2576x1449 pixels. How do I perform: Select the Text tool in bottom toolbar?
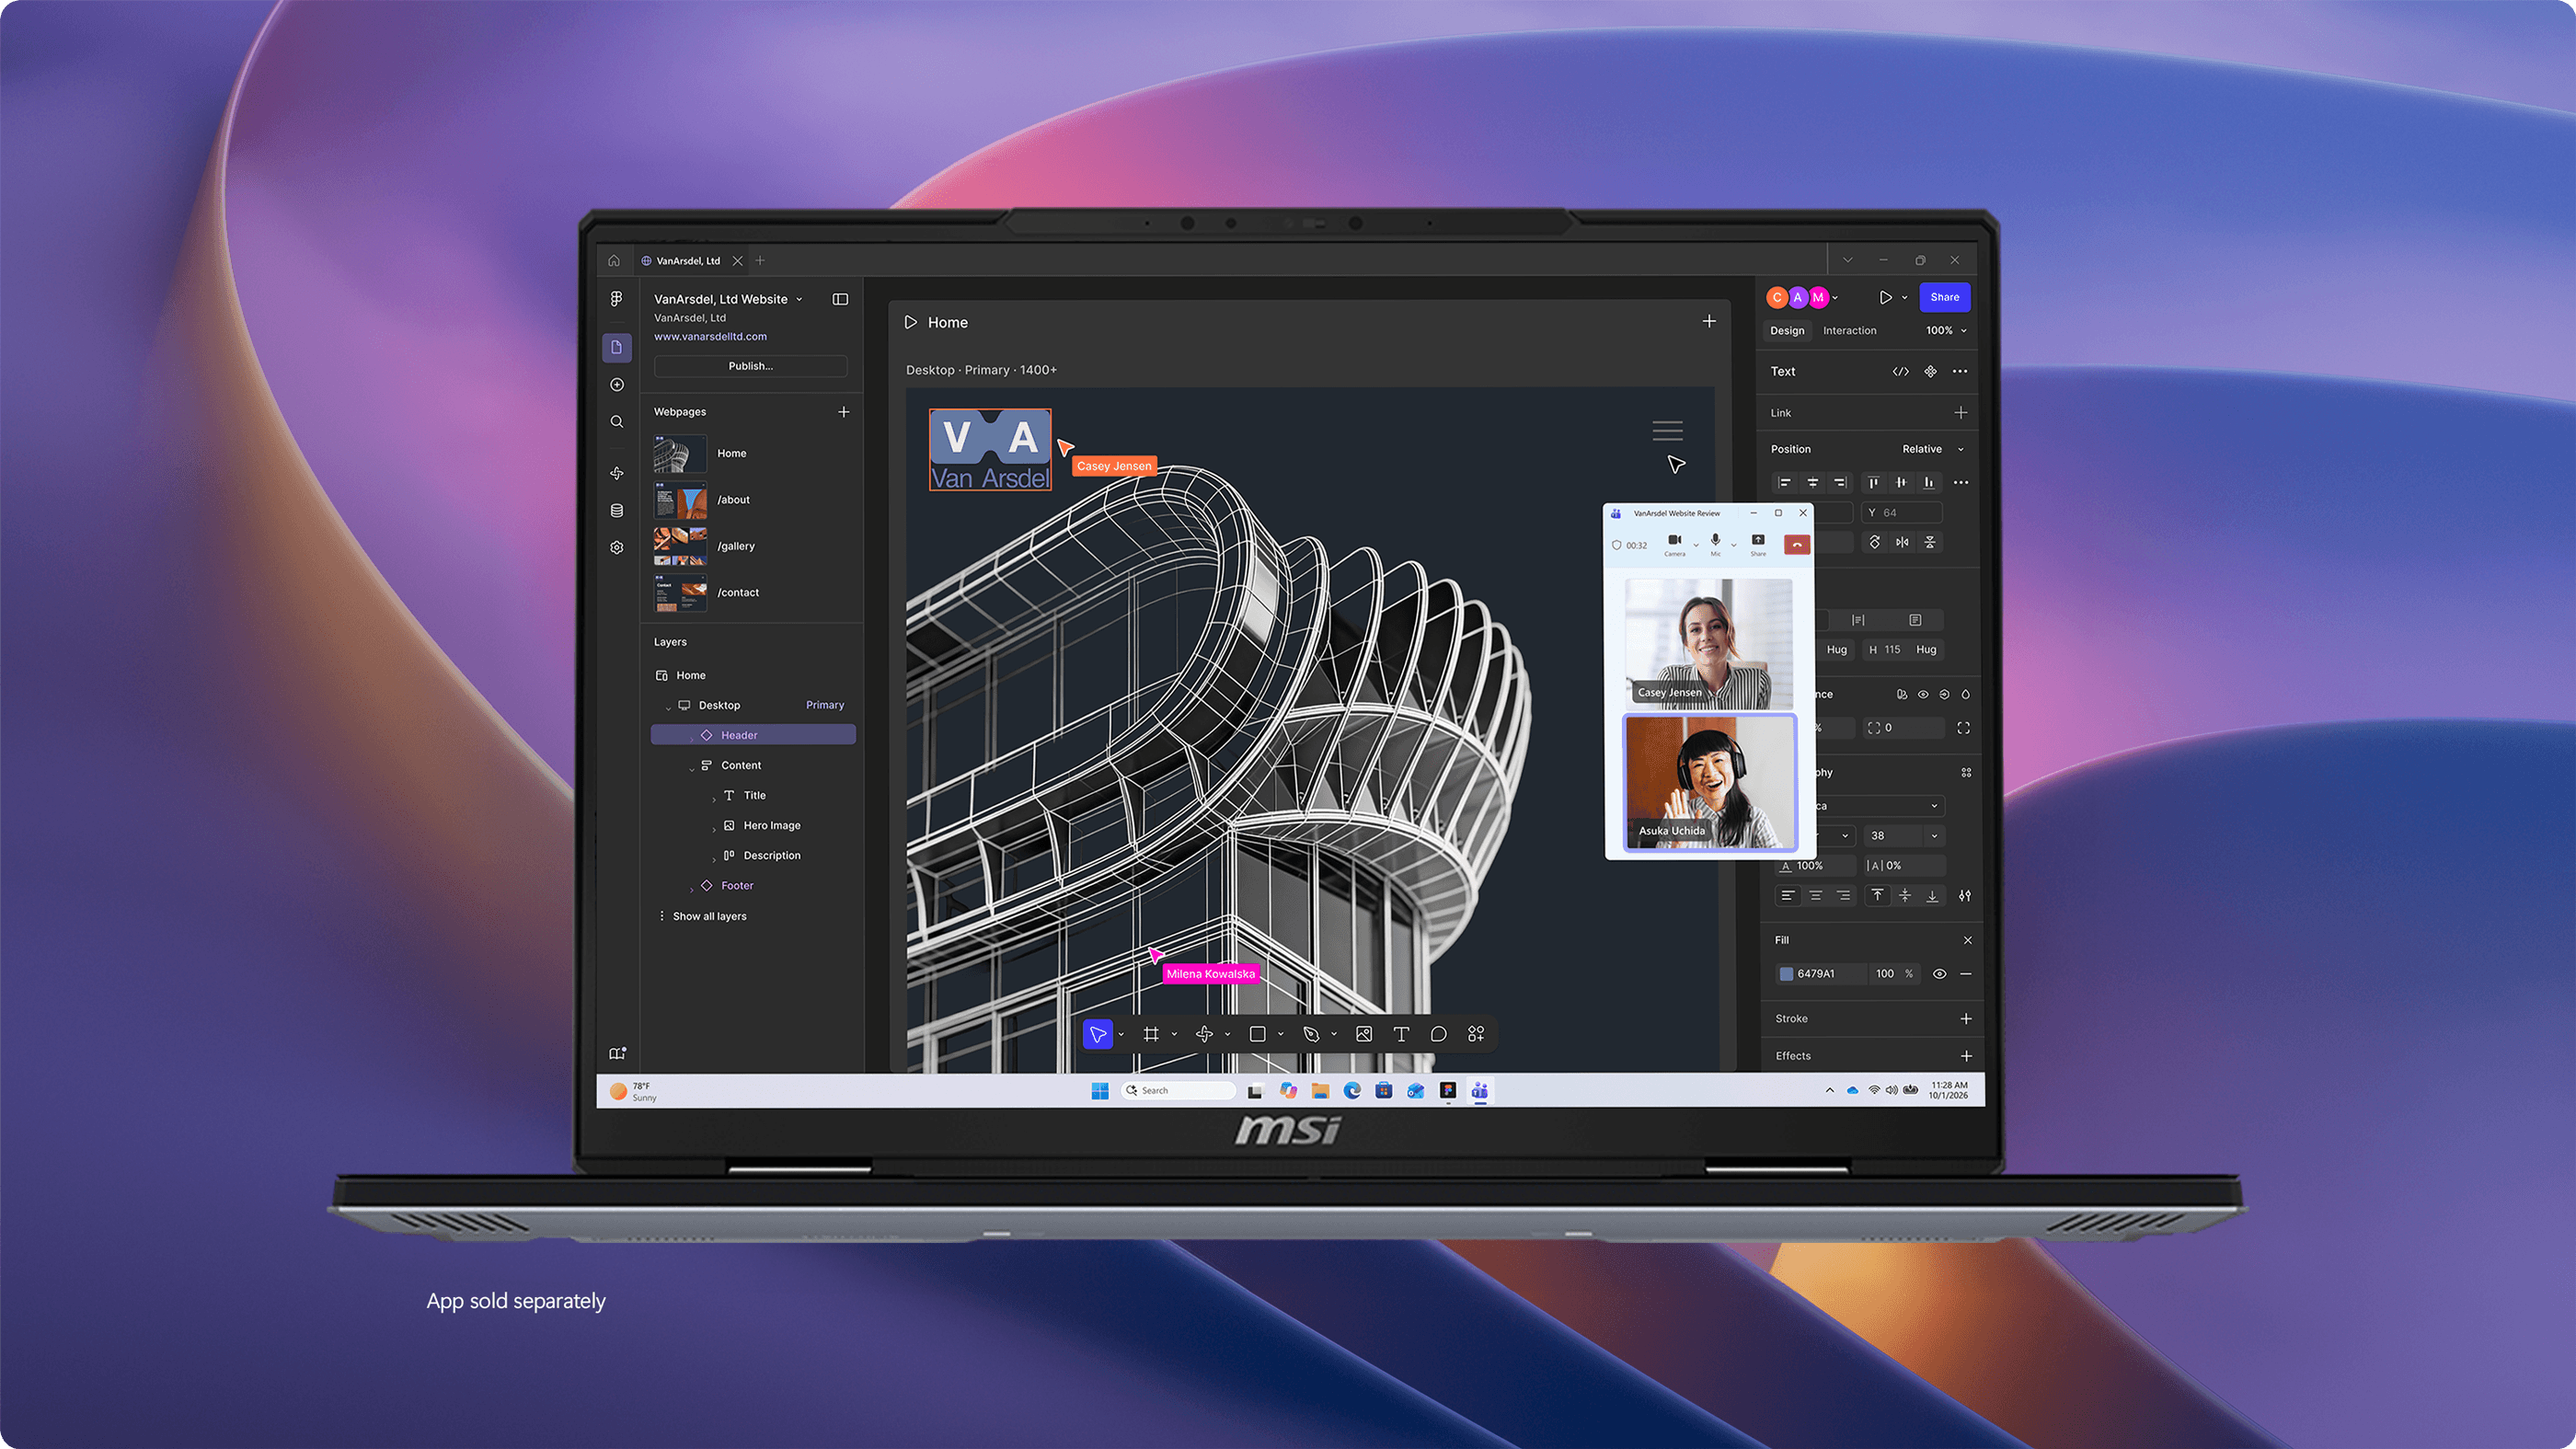point(1401,1034)
